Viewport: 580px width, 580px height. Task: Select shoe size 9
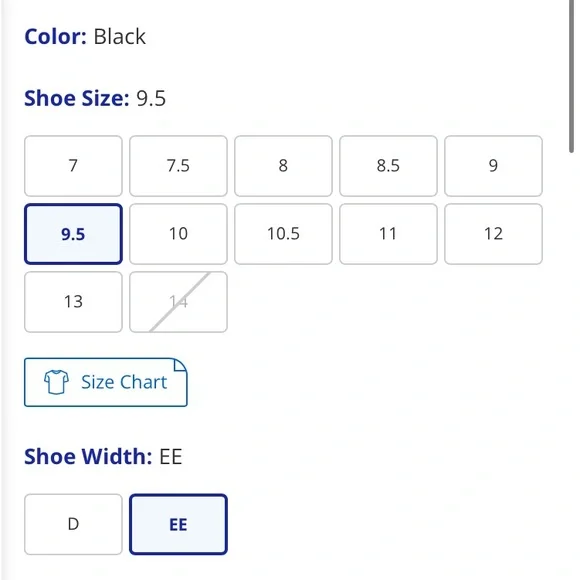coord(493,166)
